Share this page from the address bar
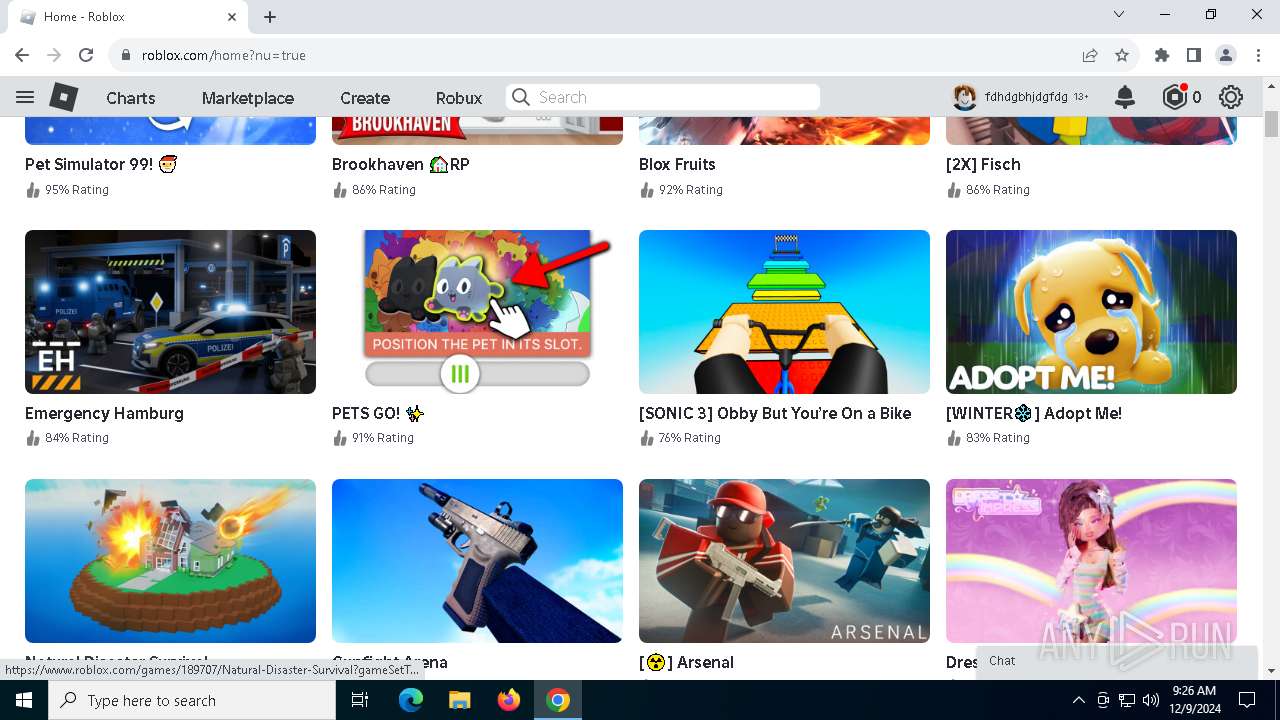Screen dimensions: 1280x720 pos(1090,55)
